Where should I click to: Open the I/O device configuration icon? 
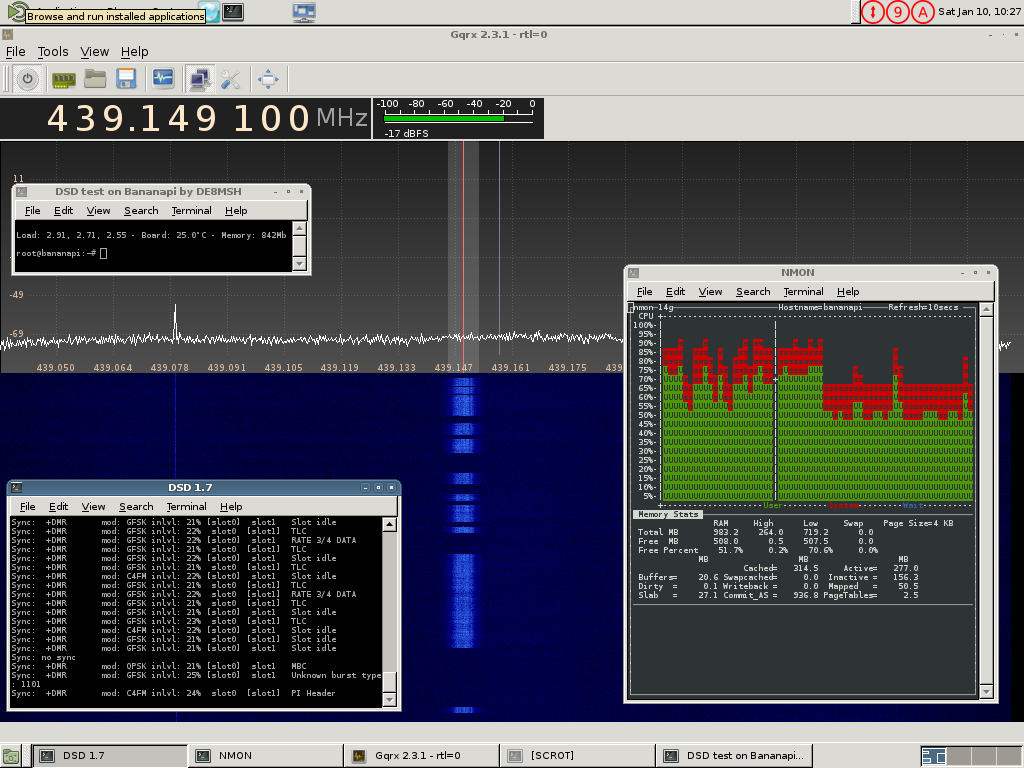click(x=65, y=79)
